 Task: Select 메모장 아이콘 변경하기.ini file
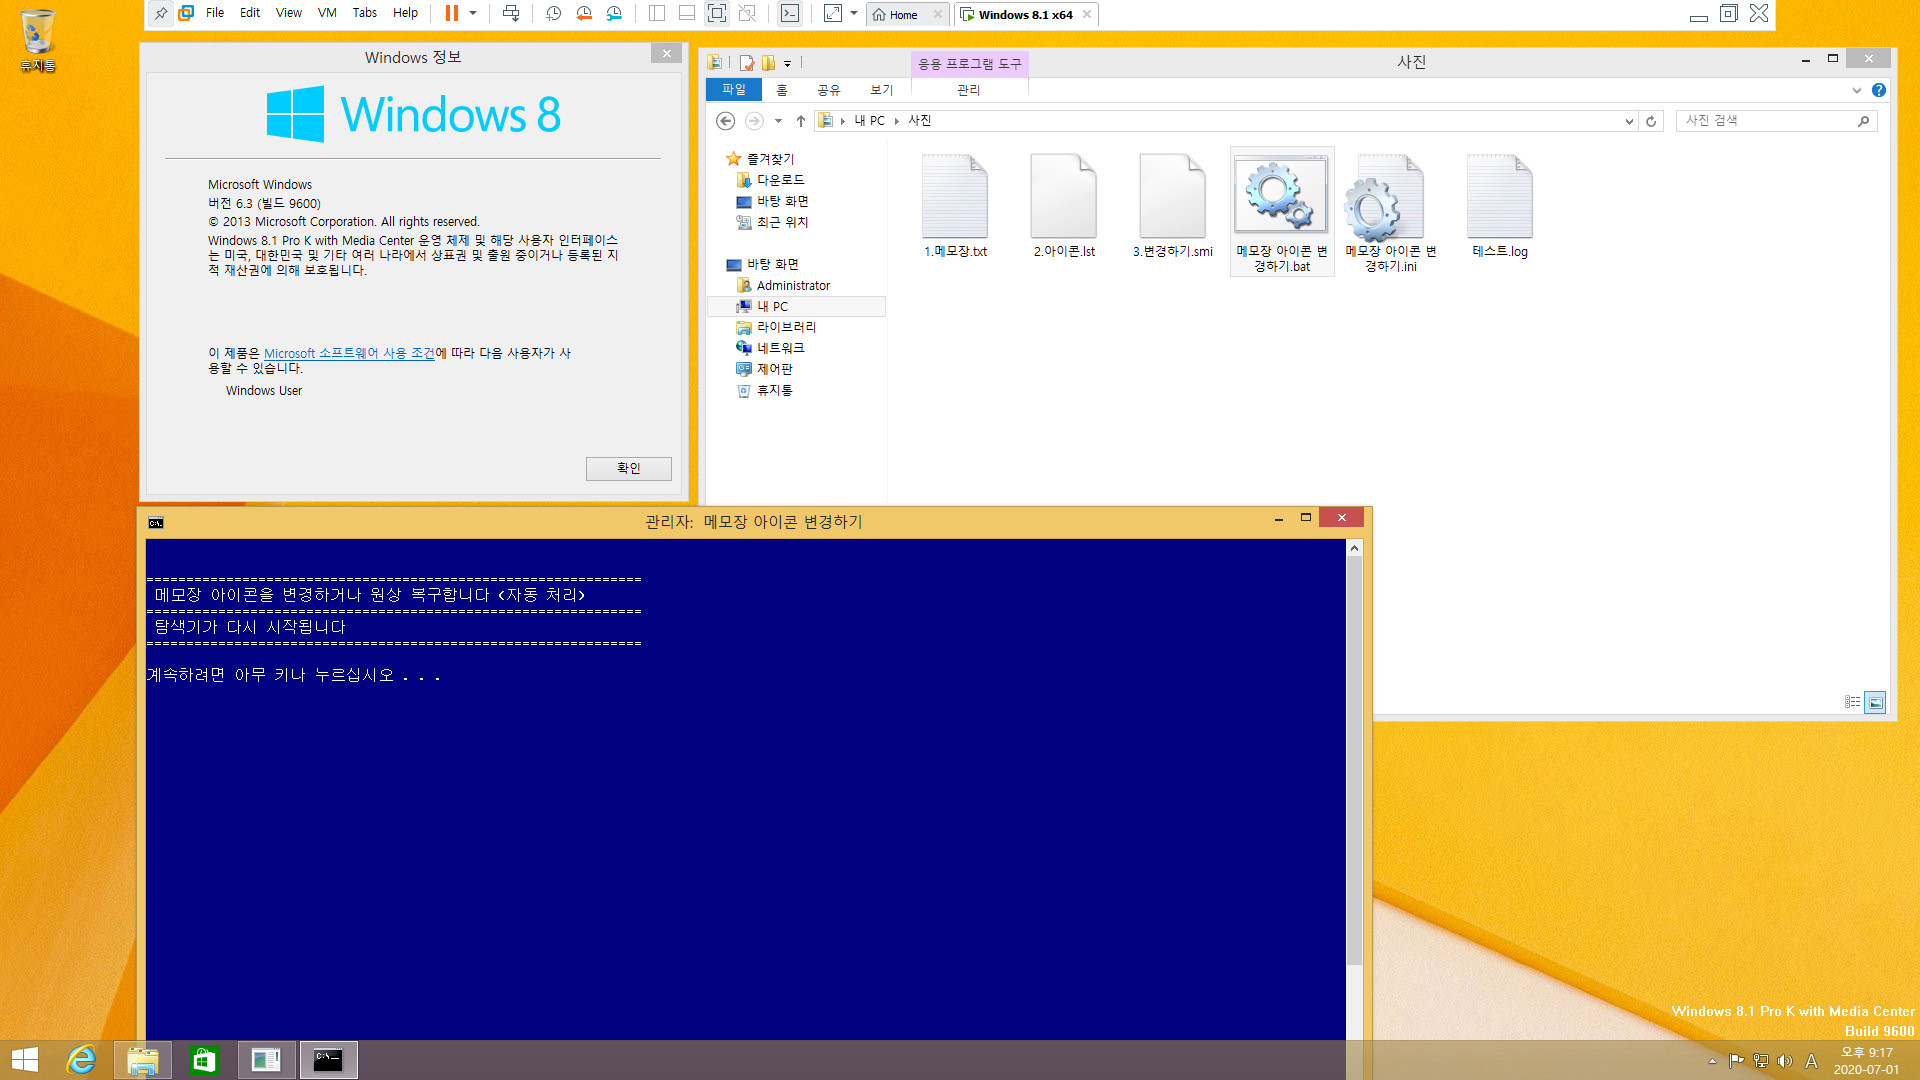coord(1390,212)
